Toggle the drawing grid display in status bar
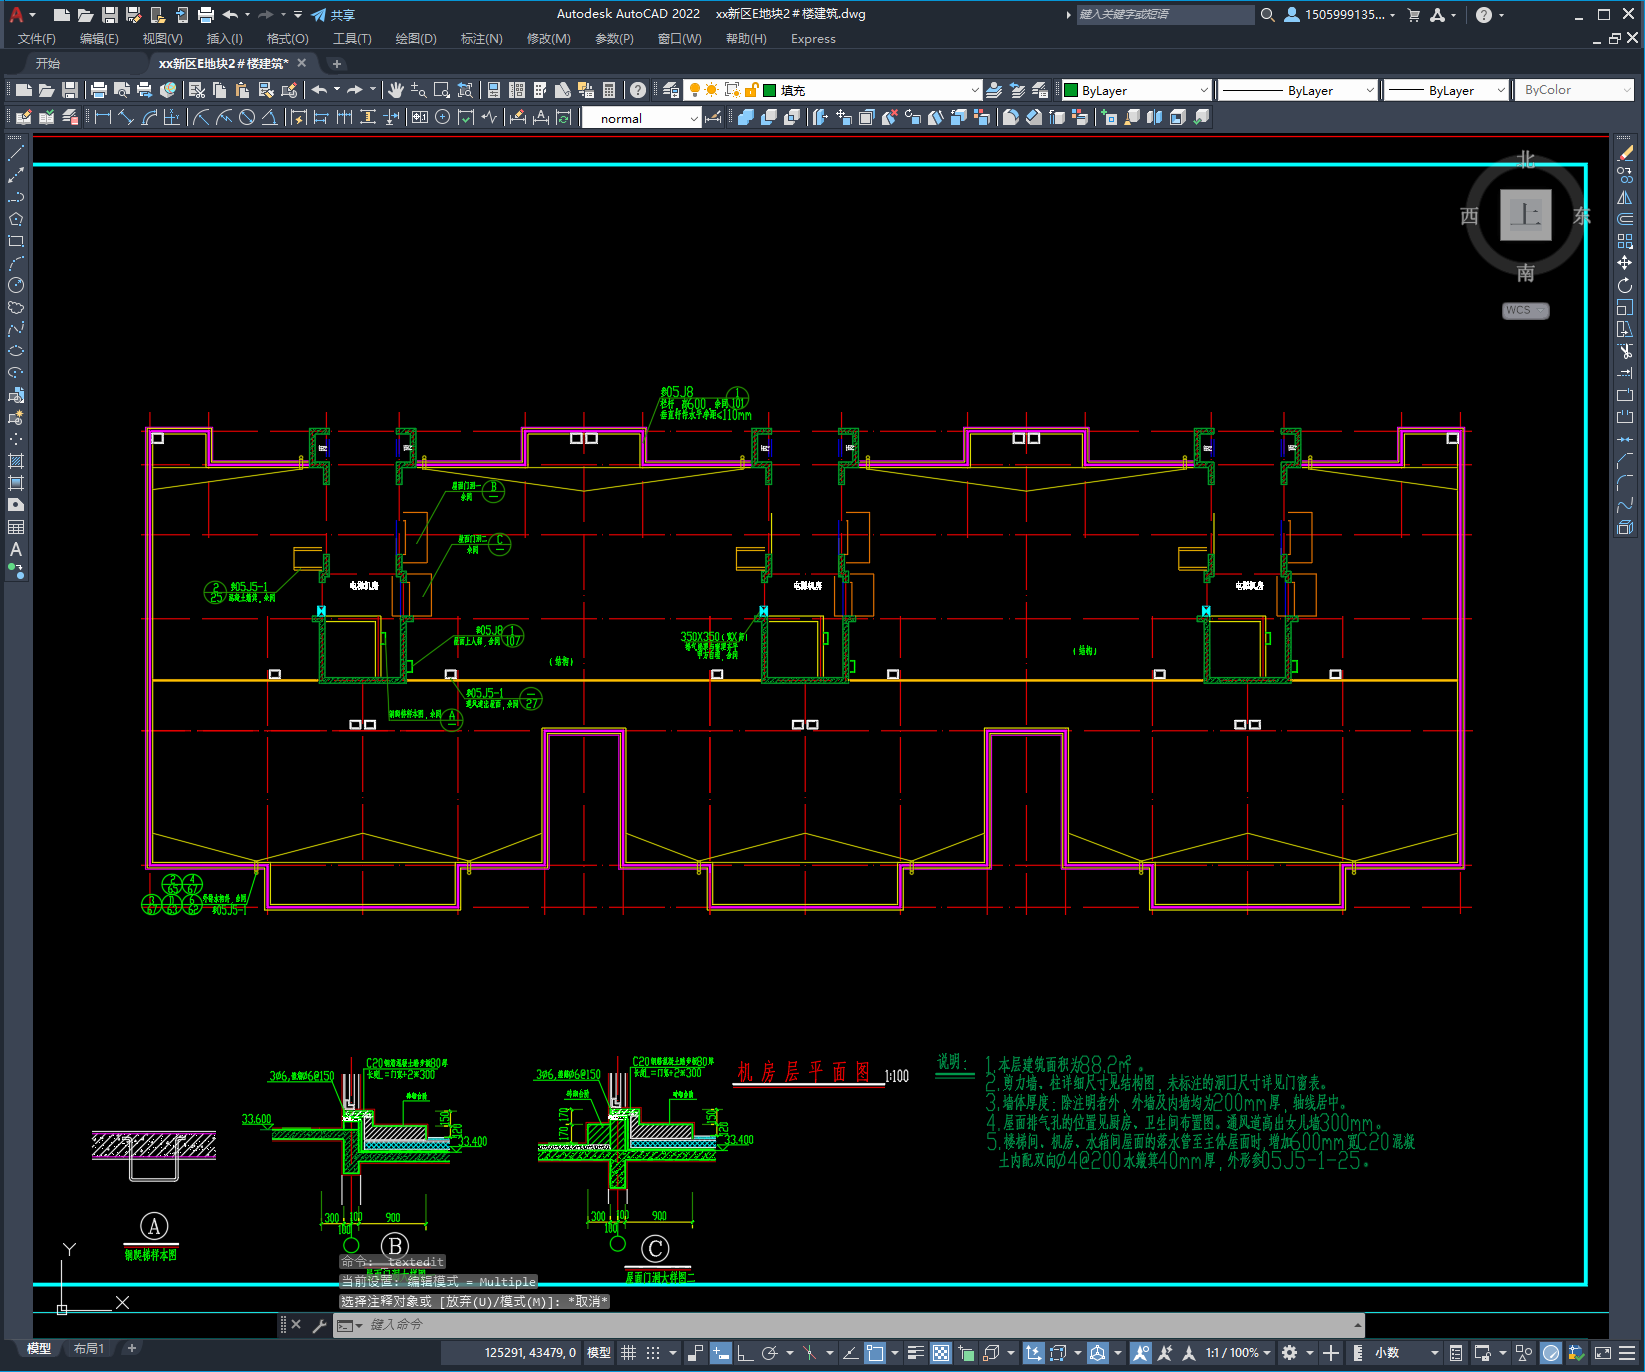1645x1372 pixels. coord(629,1353)
